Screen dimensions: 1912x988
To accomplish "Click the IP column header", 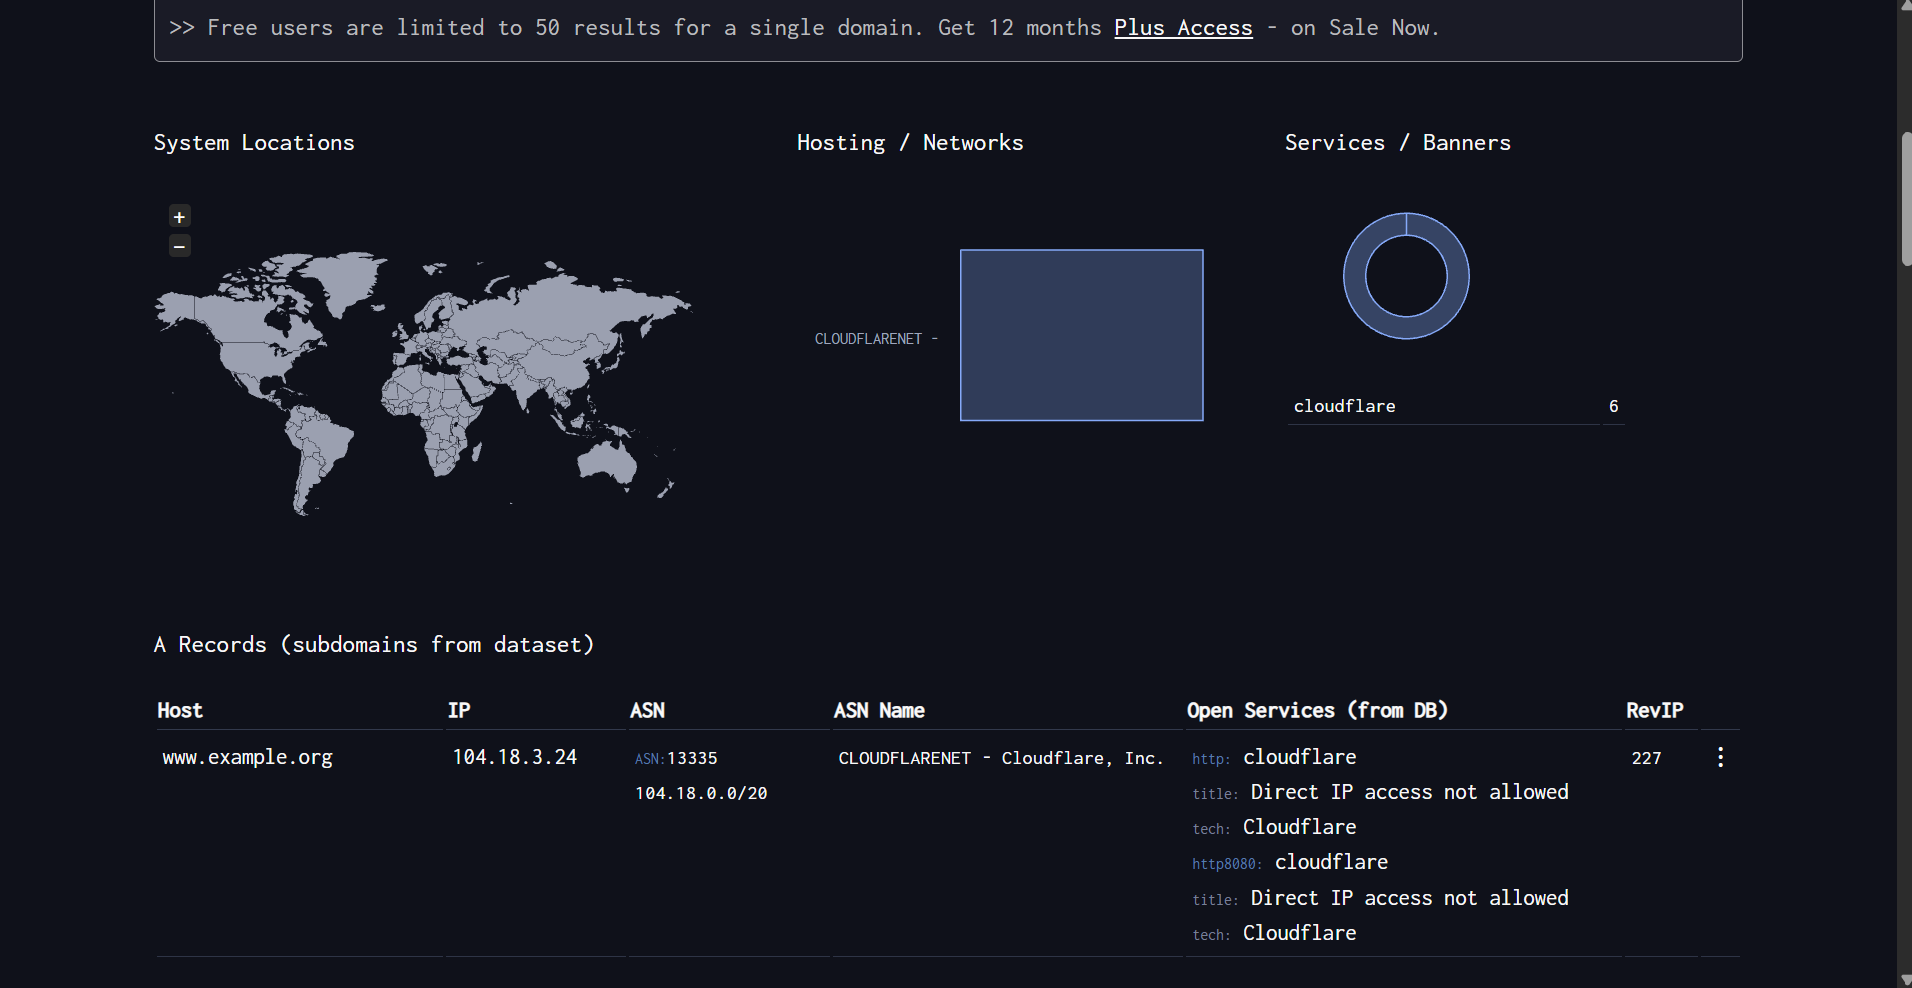I will [x=459, y=711].
